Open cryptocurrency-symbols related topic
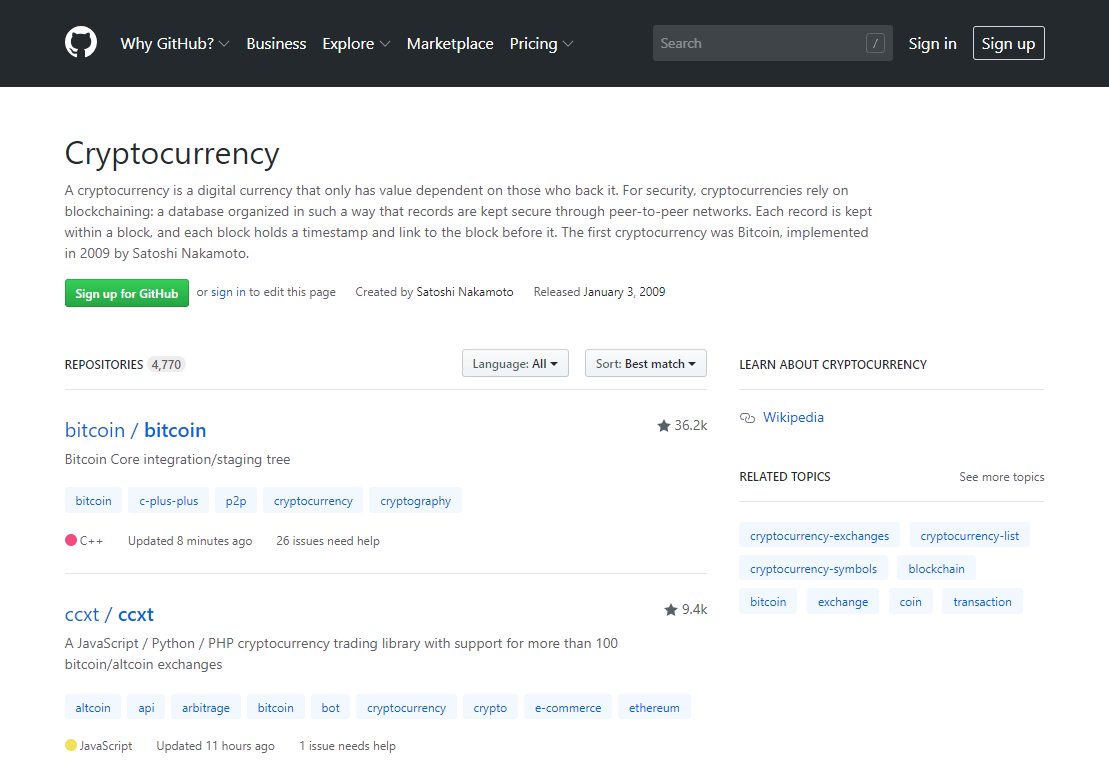Viewport: 1109px width, 777px height. tap(813, 568)
